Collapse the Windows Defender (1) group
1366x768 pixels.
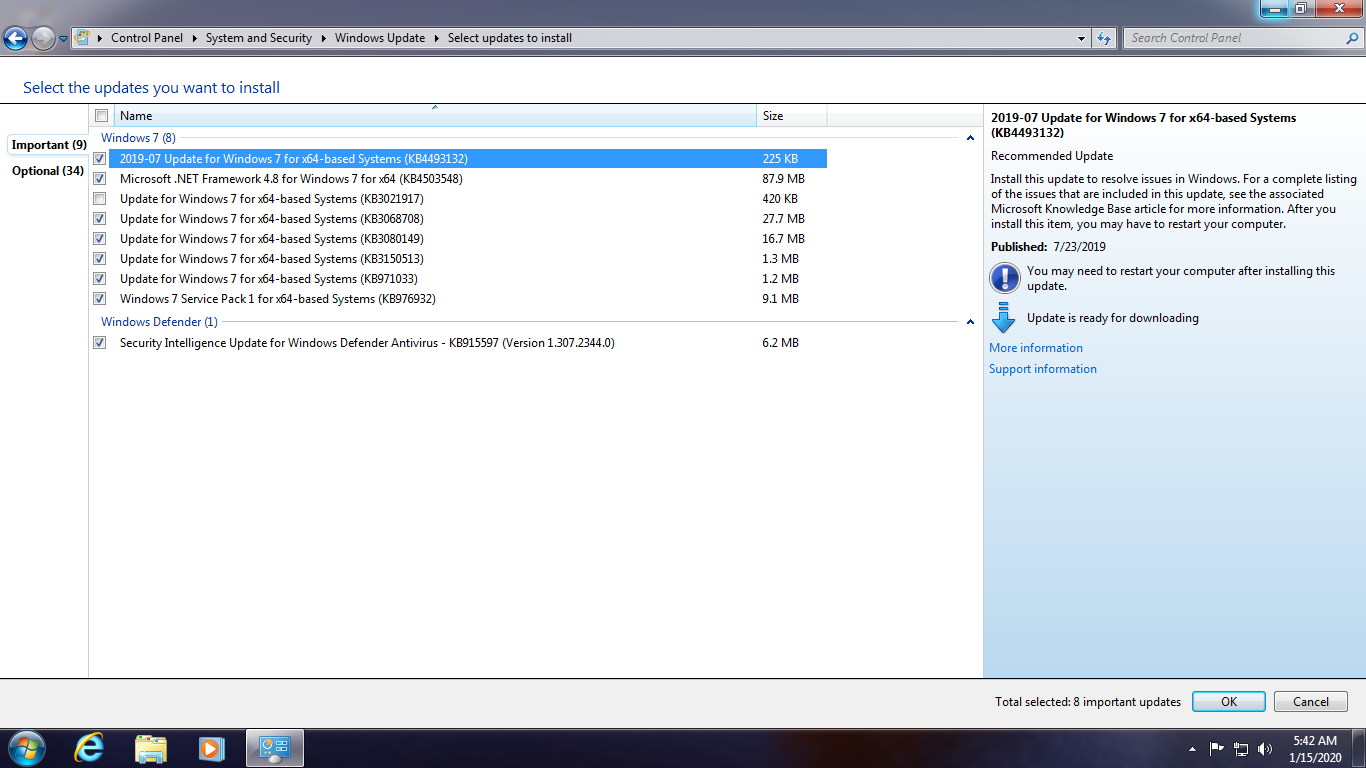[x=970, y=322]
